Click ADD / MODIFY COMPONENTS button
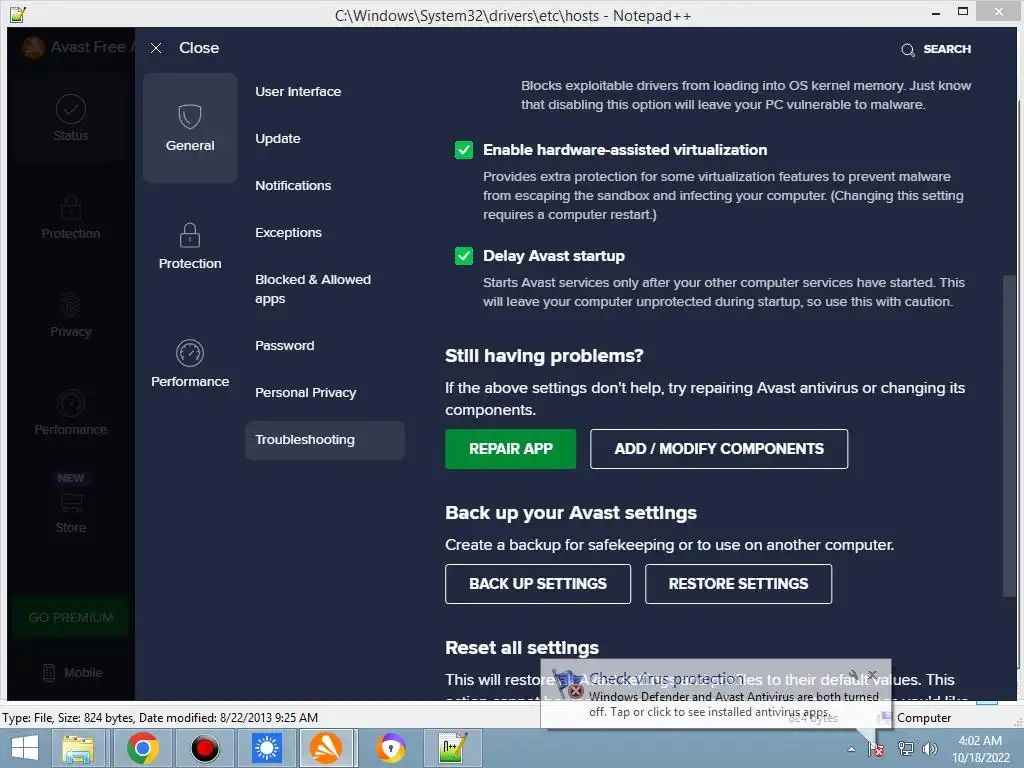The height and width of the screenshot is (768, 1024). [x=719, y=449]
